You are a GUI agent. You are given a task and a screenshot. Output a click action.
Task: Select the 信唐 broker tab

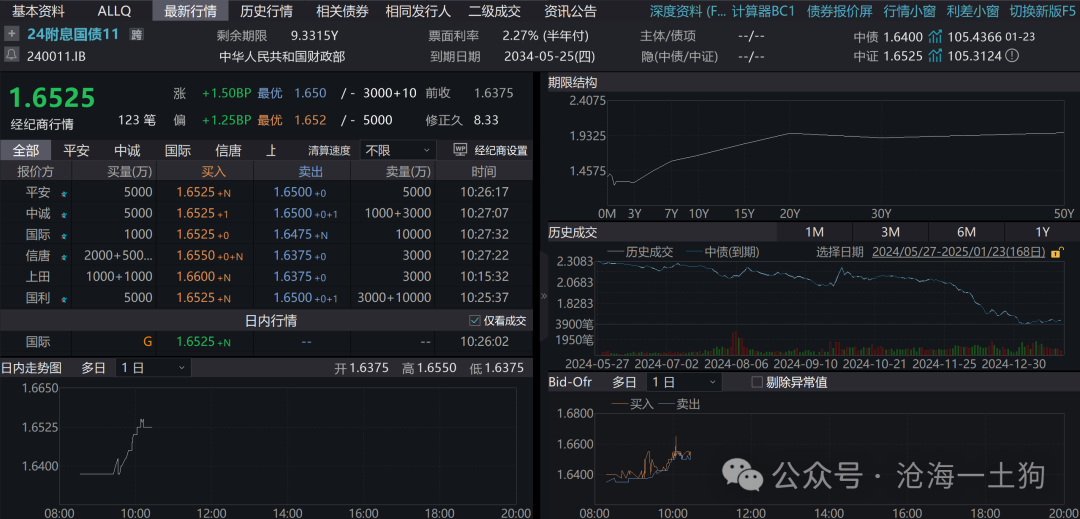[228, 150]
